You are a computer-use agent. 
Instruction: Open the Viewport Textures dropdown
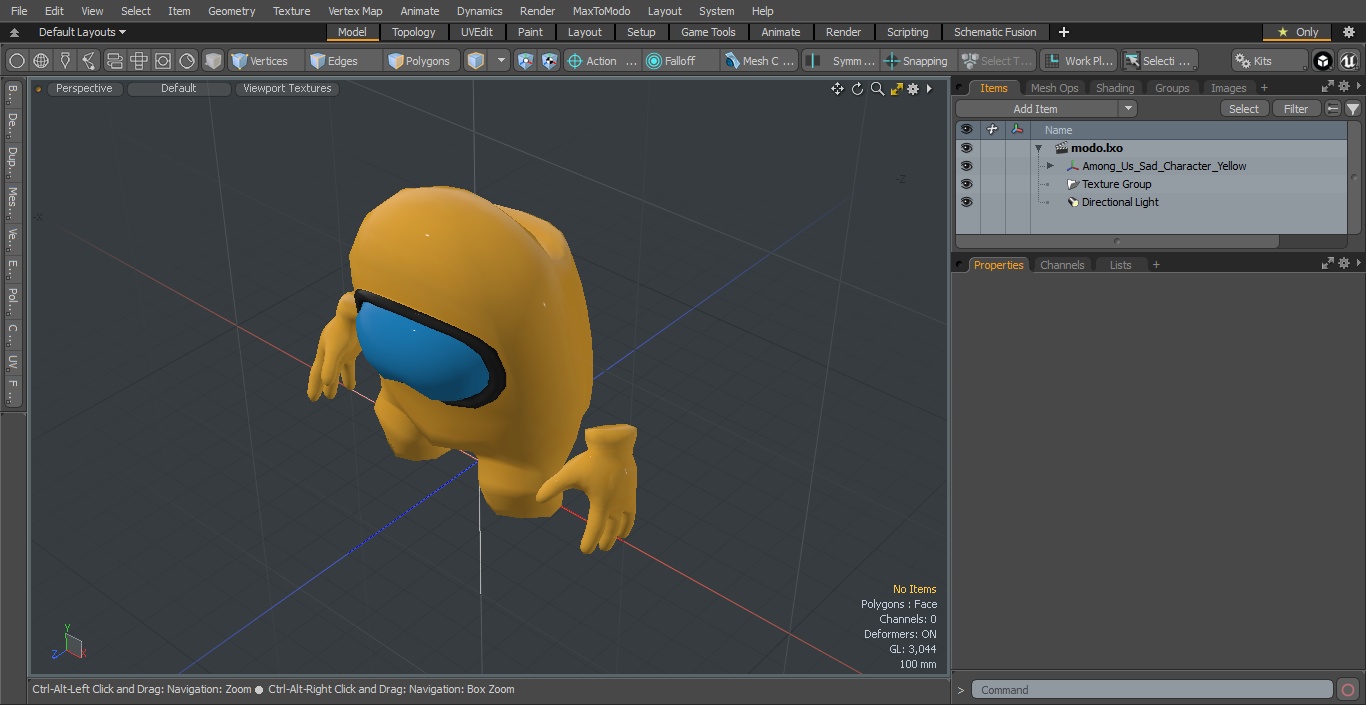tap(287, 88)
